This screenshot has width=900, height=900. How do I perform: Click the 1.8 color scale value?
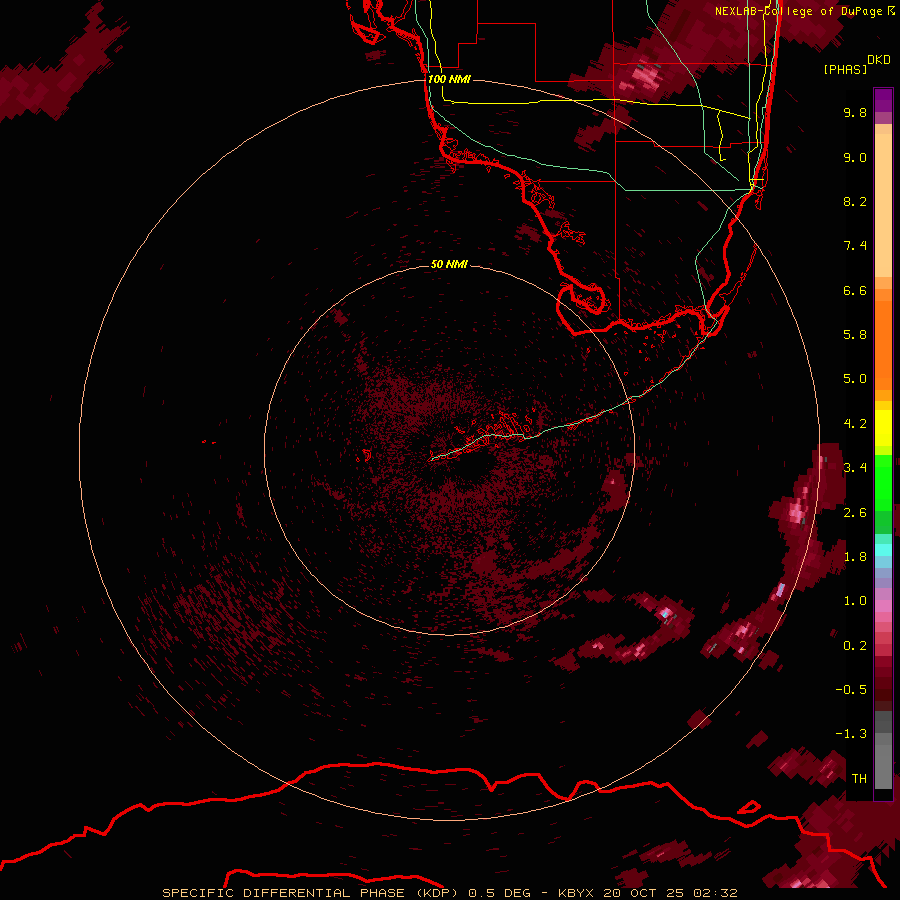(x=855, y=557)
